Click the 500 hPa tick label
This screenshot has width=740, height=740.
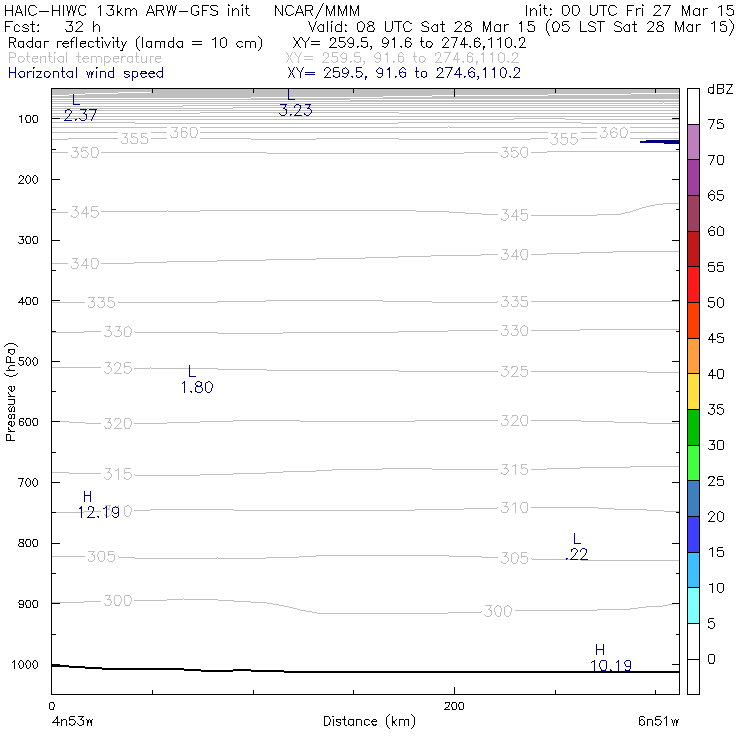pyautogui.click(x=28, y=362)
